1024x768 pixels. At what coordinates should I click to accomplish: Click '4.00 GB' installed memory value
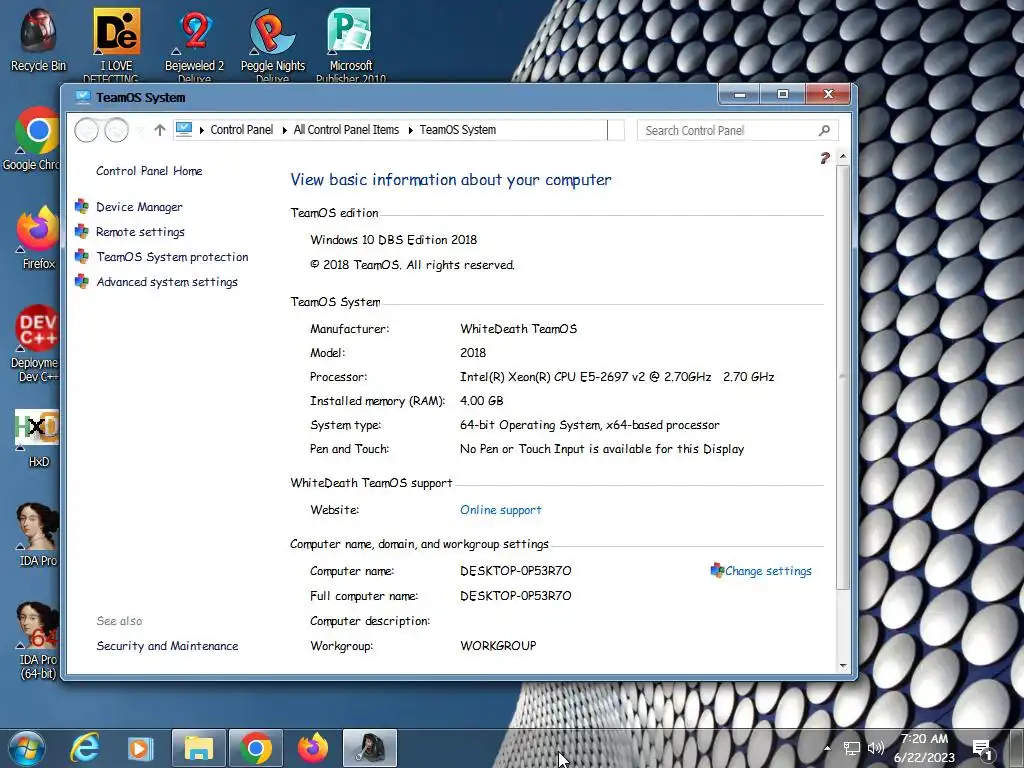pos(481,401)
